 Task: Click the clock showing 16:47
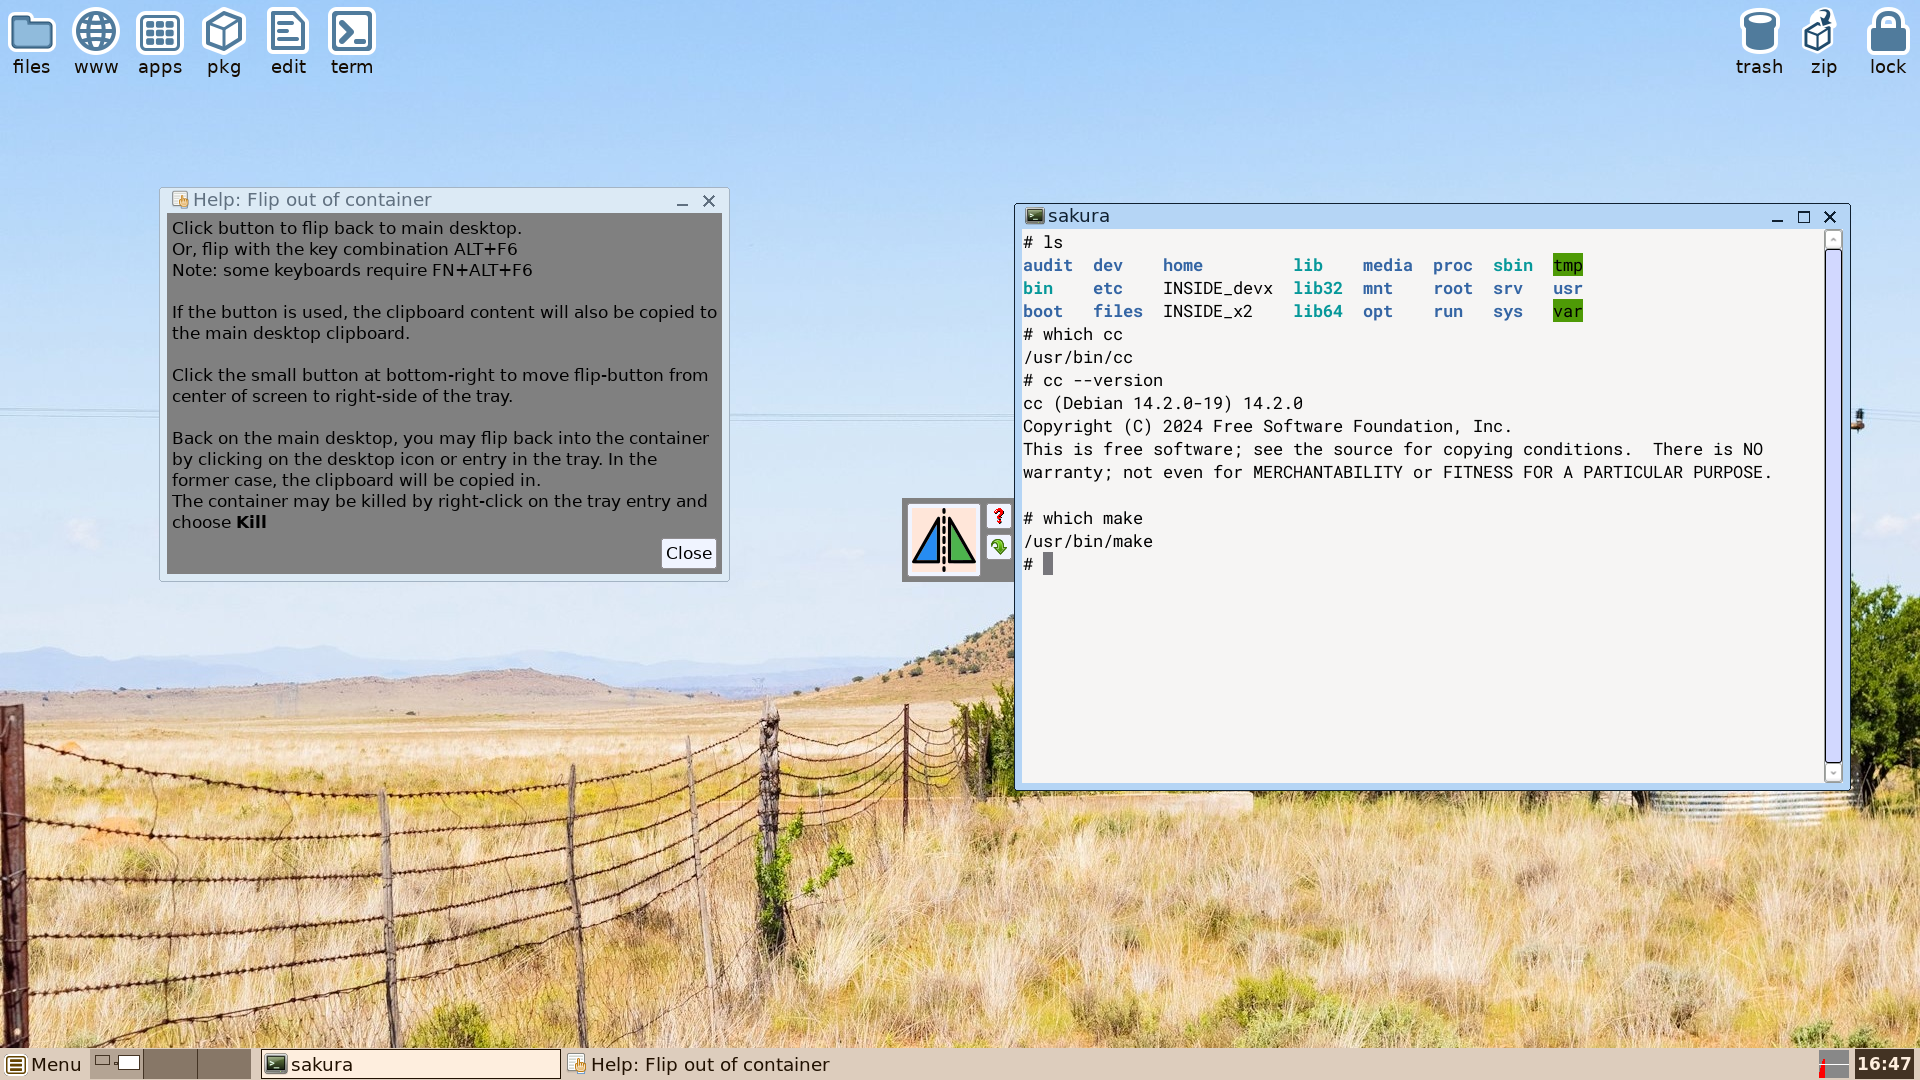[1884, 1064]
